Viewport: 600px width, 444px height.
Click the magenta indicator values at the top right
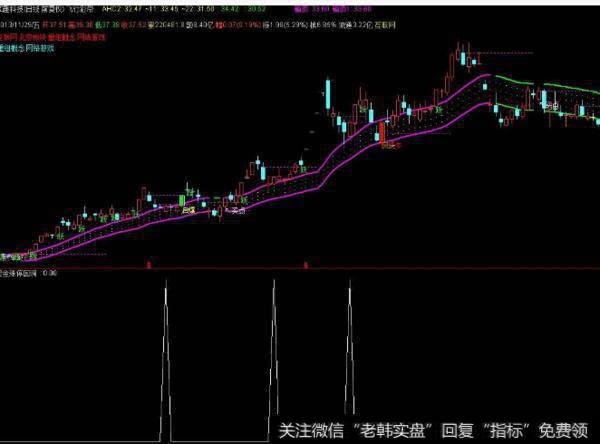[333, 9]
